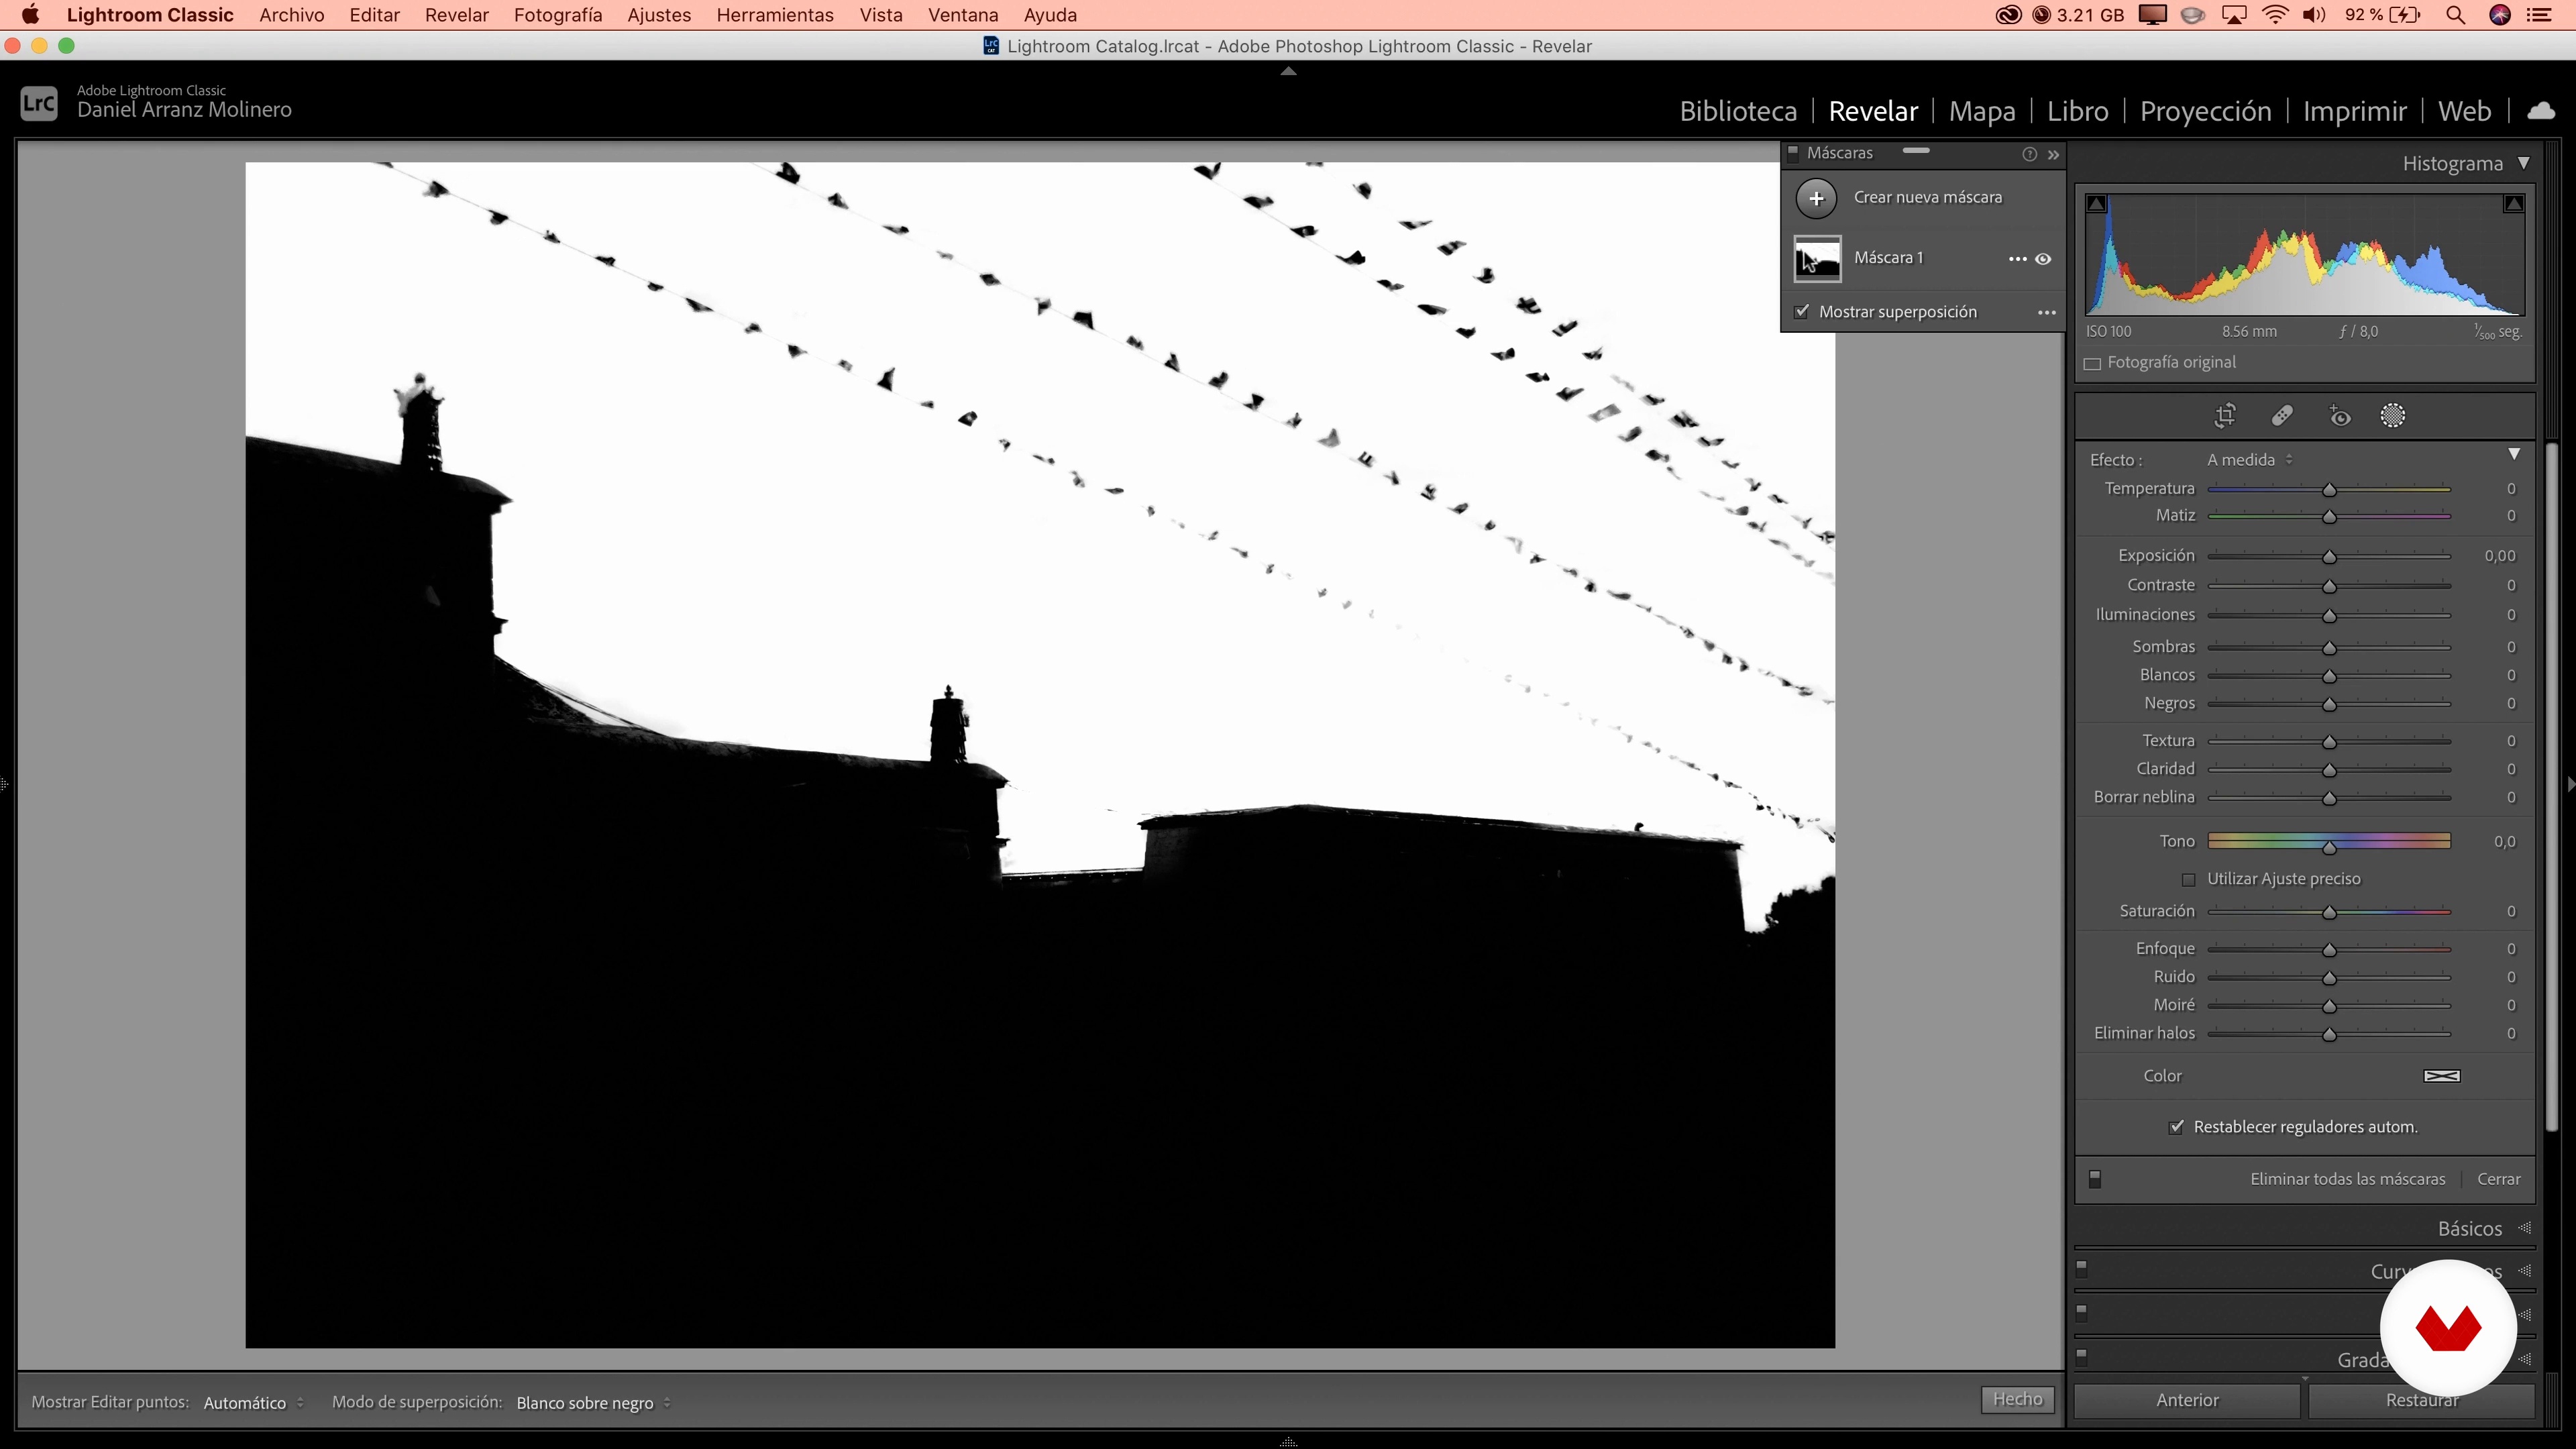This screenshot has height=1449, width=2576.
Task: Open Creative Cloud menu bar icon
Action: tap(2008, 15)
